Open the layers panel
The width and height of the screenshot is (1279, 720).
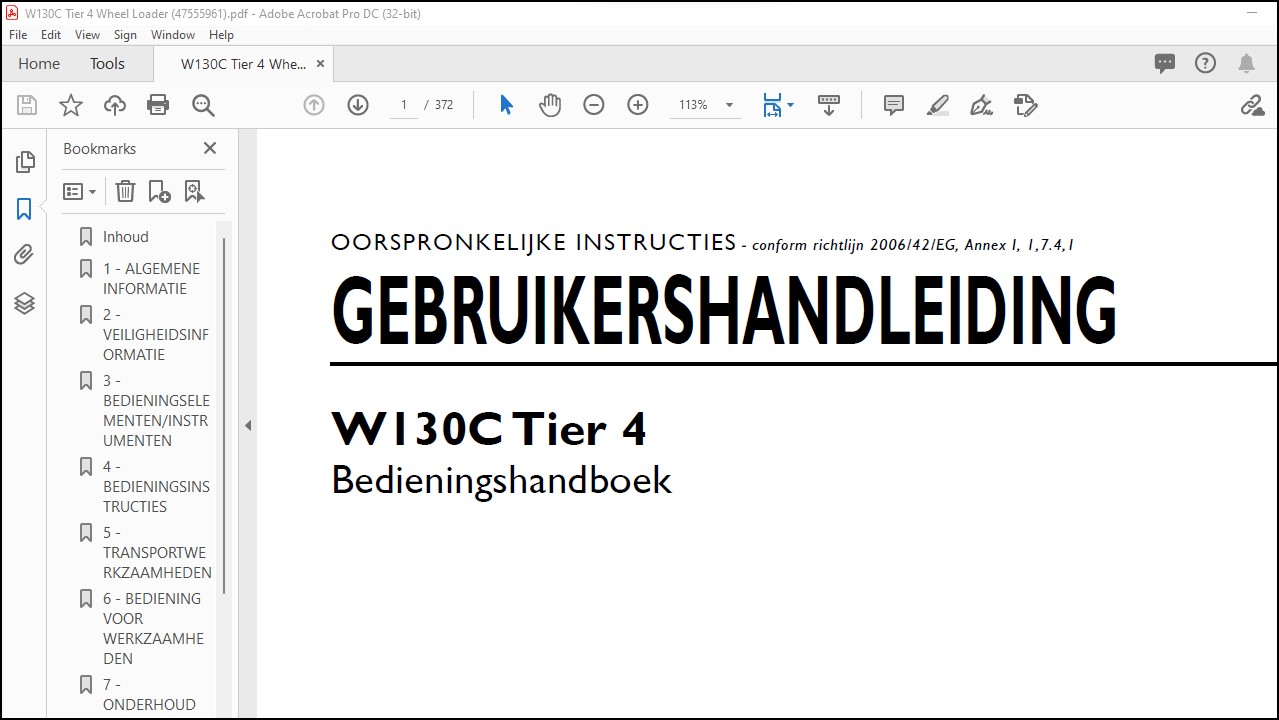point(25,303)
